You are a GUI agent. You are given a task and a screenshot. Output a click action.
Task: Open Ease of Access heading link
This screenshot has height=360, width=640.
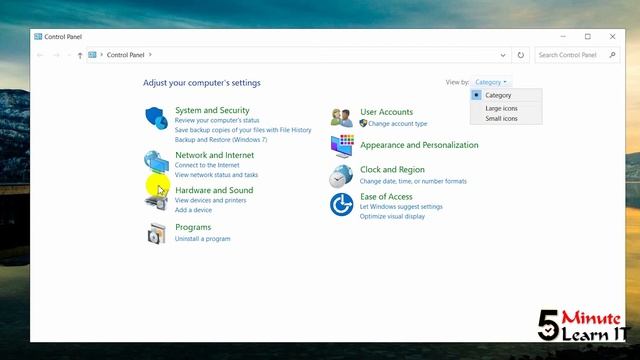[386, 197]
